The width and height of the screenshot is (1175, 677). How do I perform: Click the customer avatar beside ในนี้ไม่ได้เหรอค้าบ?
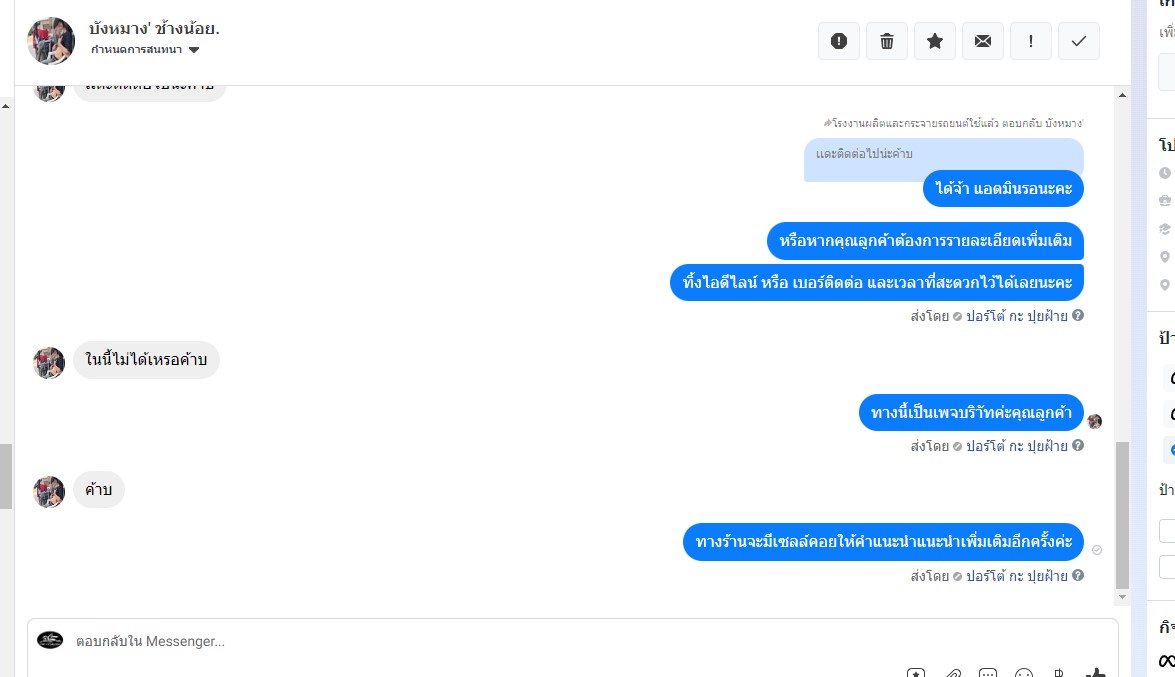coord(49,362)
